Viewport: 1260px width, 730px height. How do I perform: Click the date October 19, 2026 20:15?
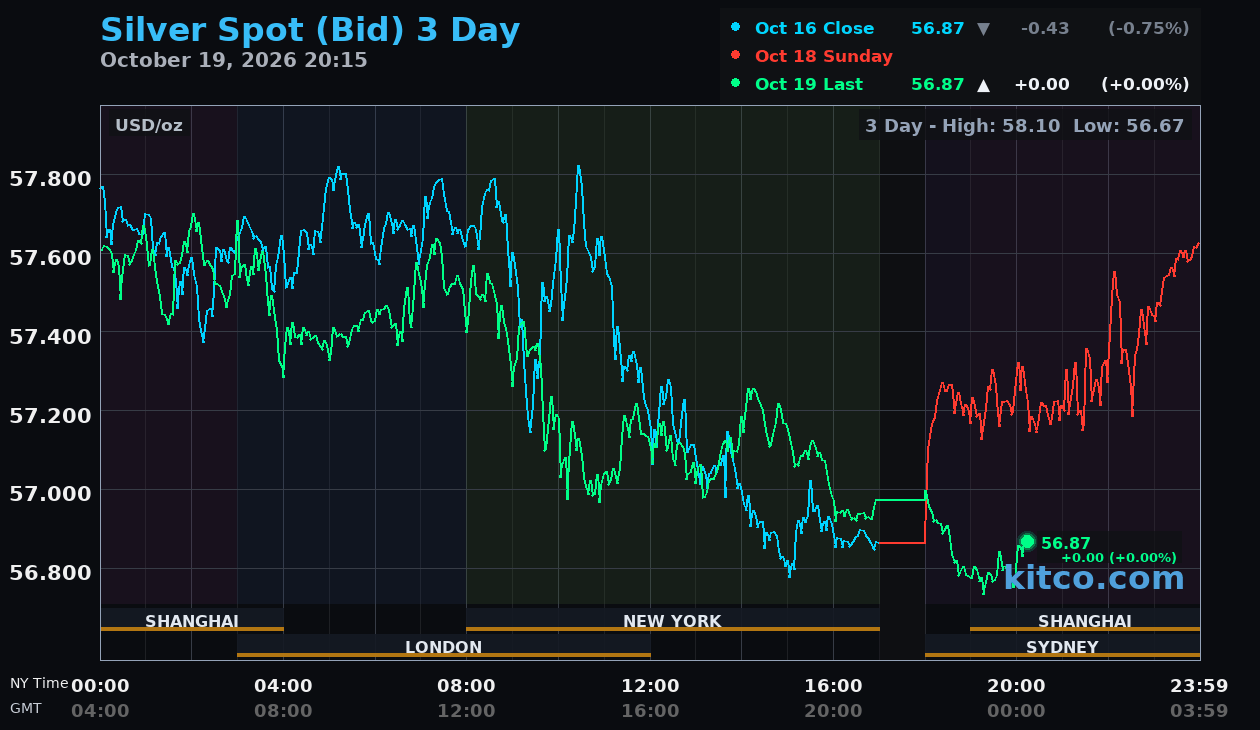tap(234, 60)
